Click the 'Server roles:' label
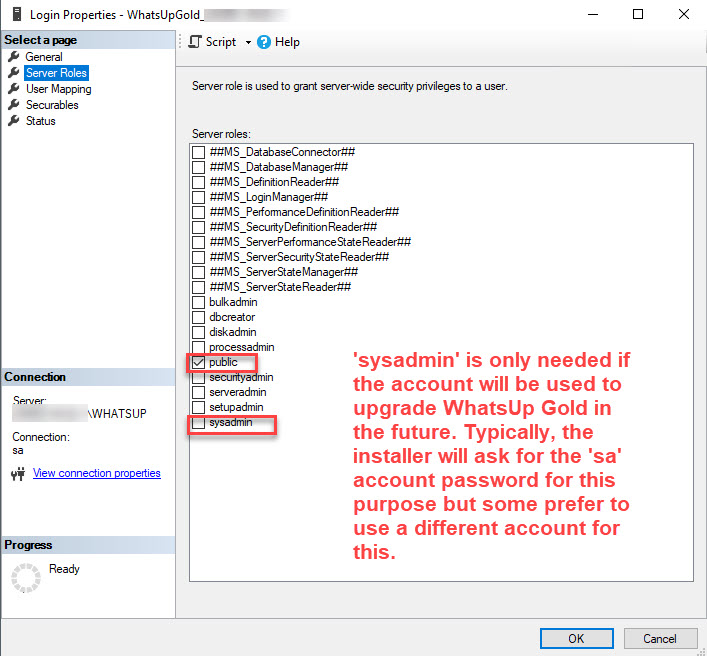The width and height of the screenshot is (707, 656). 221,134
